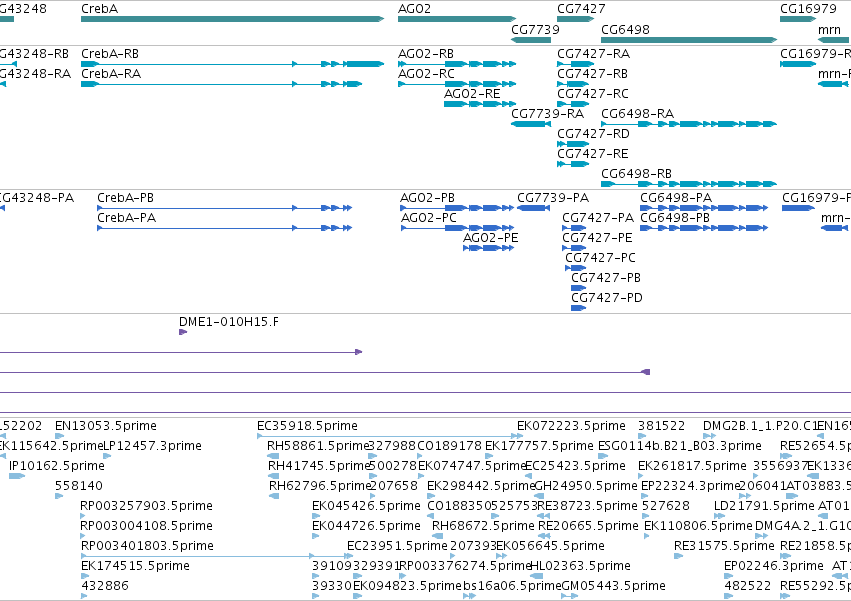The width and height of the screenshot is (851, 601).
Task: Click the EP02246.3prime EST label
Action: [774, 566]
